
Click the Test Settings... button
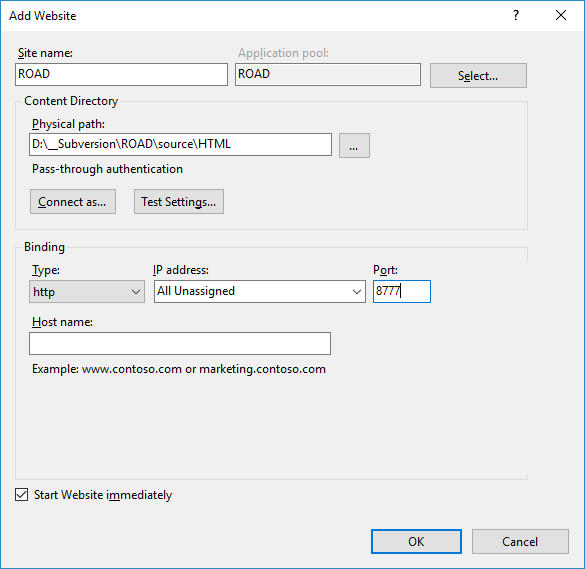[x=179, y=201]
